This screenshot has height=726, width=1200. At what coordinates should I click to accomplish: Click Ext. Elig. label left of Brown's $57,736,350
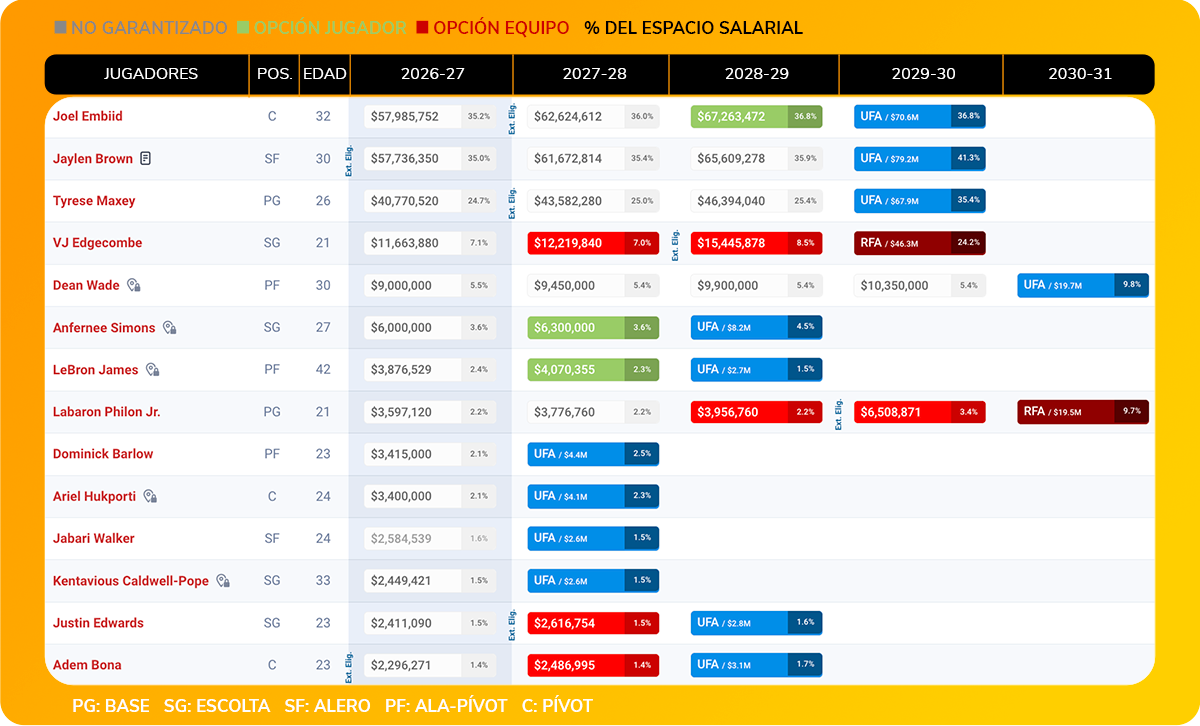[350, 159]
